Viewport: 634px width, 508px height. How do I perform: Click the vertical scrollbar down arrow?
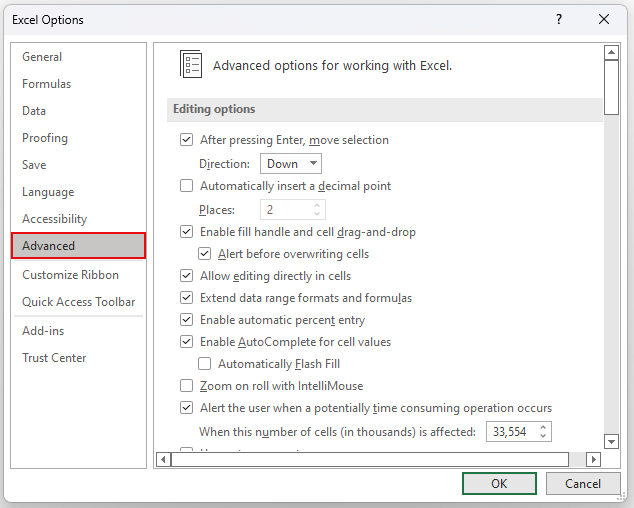pyautogui.click(x=611, y=441)
